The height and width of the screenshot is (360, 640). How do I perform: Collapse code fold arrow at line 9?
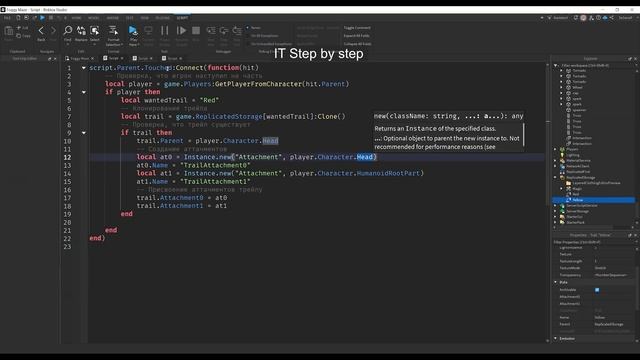[x=84, y=133]
